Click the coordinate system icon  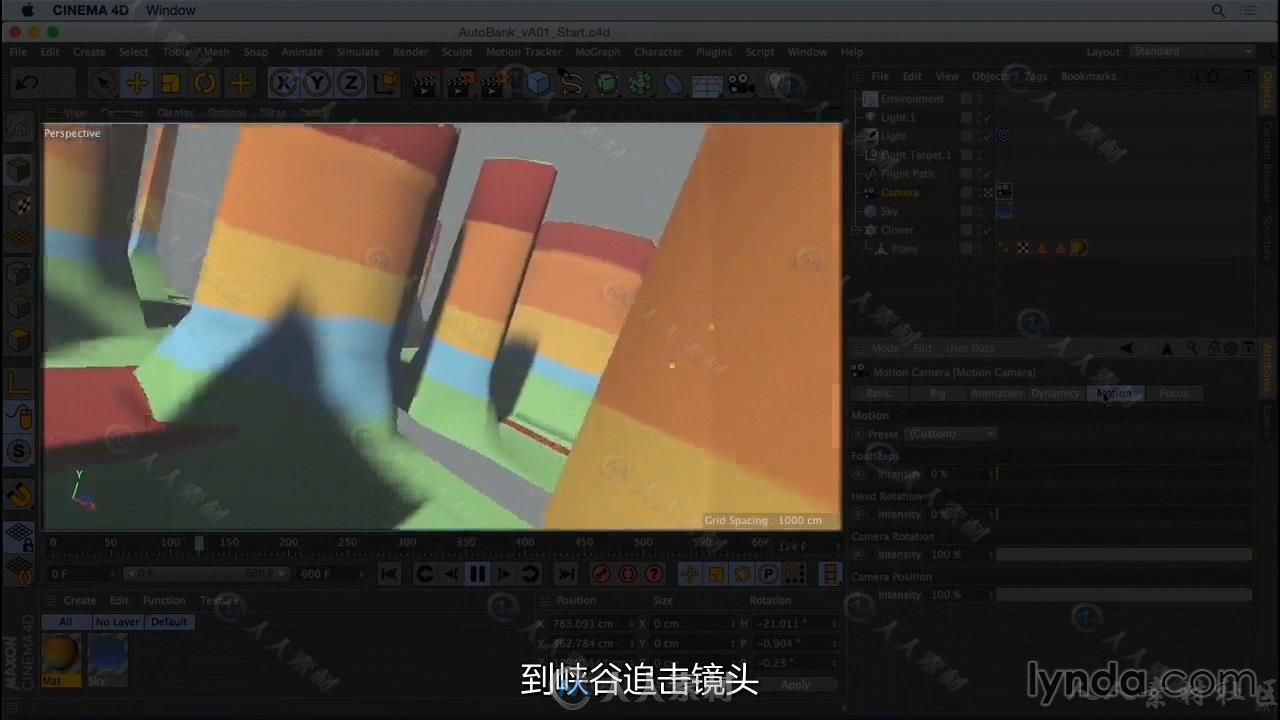tap(385, 83)
